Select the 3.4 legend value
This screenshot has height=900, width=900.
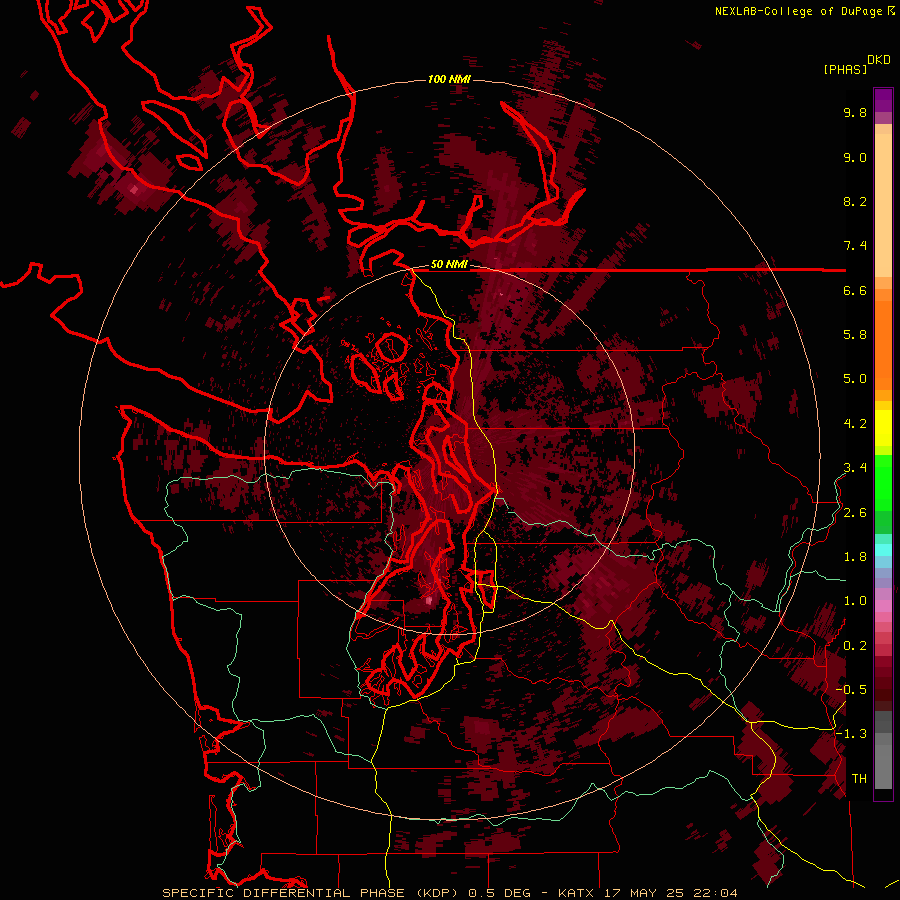[855, 468]
